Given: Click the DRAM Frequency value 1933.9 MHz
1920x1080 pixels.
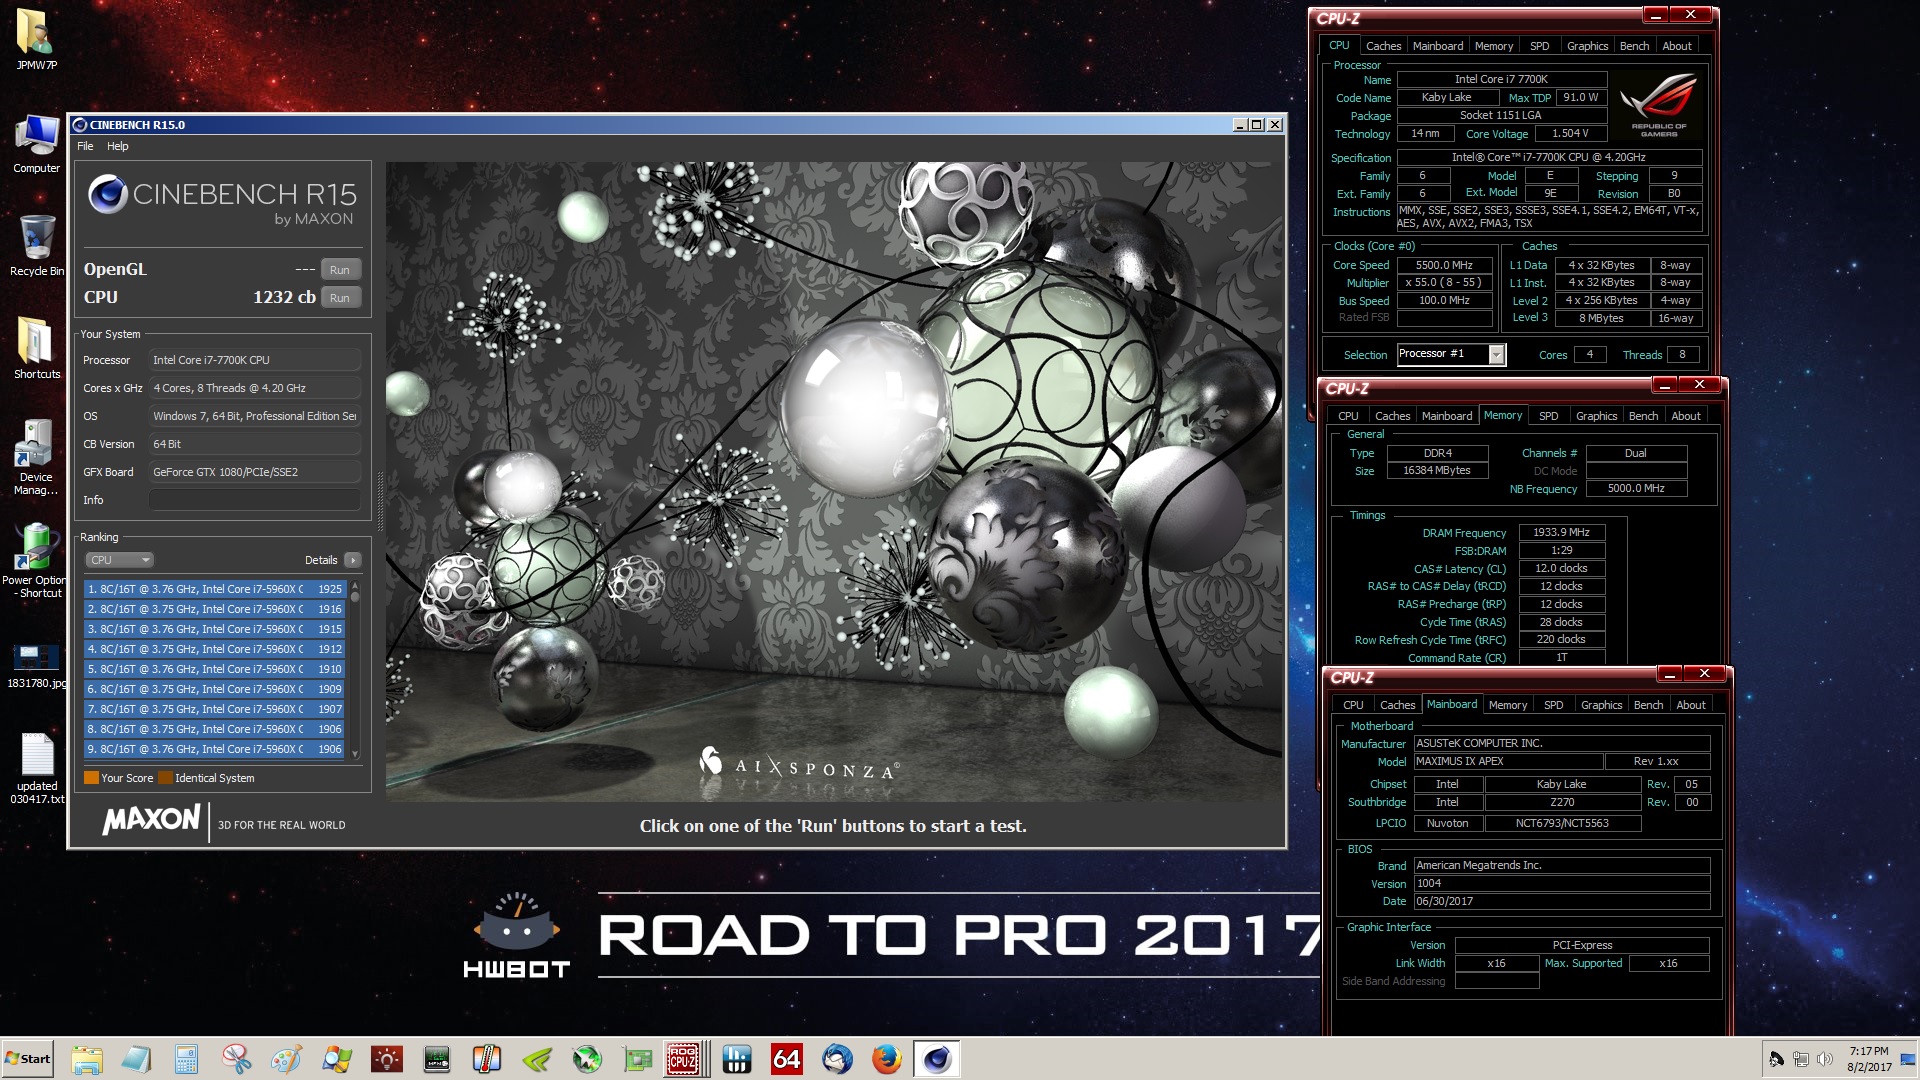Looking at the screenshot, I should [x=1561, y=533].
